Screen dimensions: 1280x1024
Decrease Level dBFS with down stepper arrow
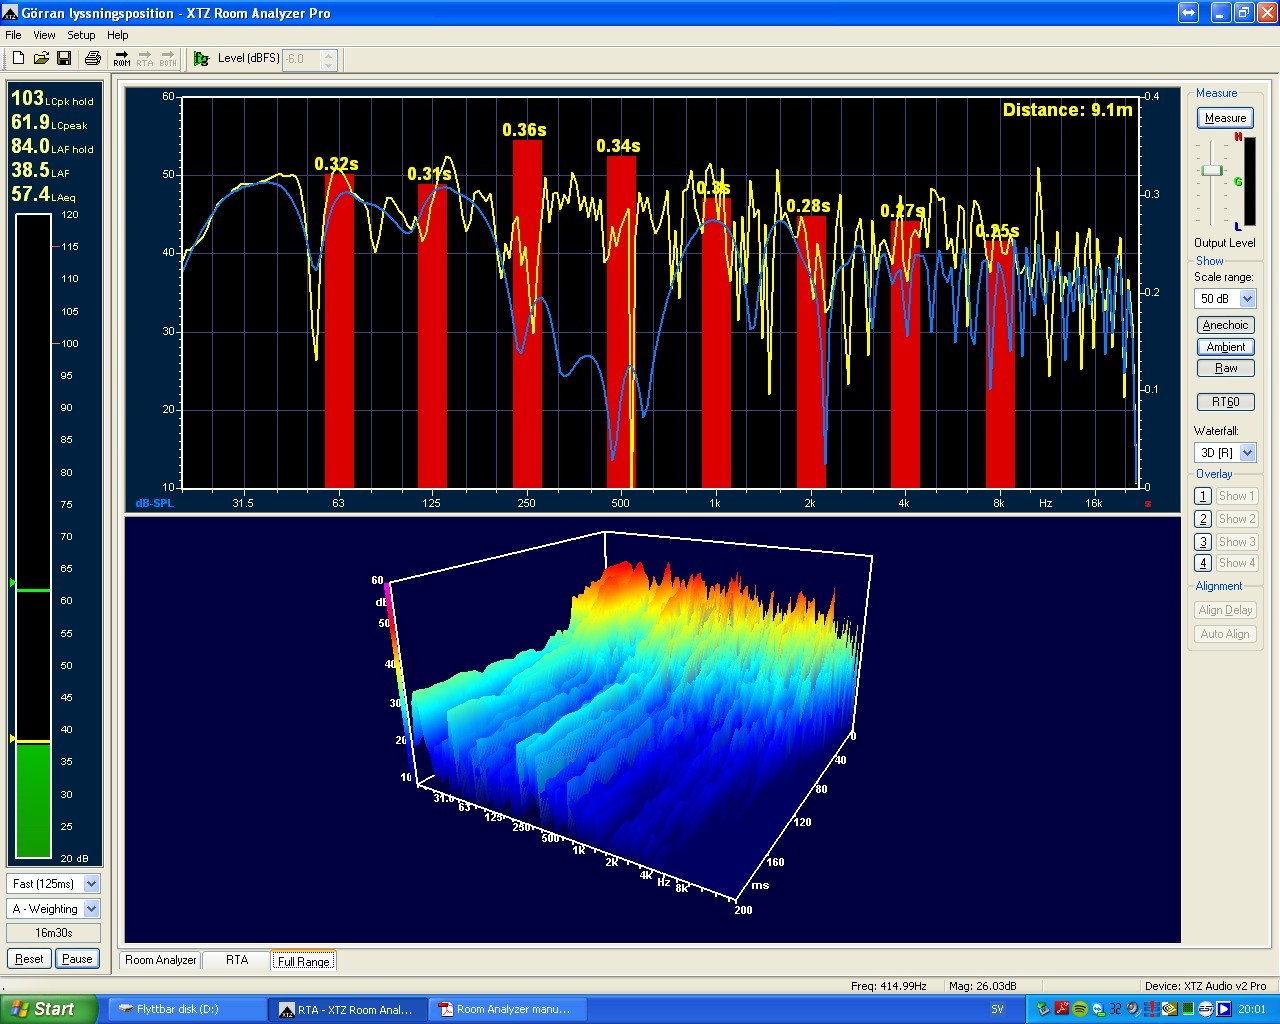(x=328, y=64)
